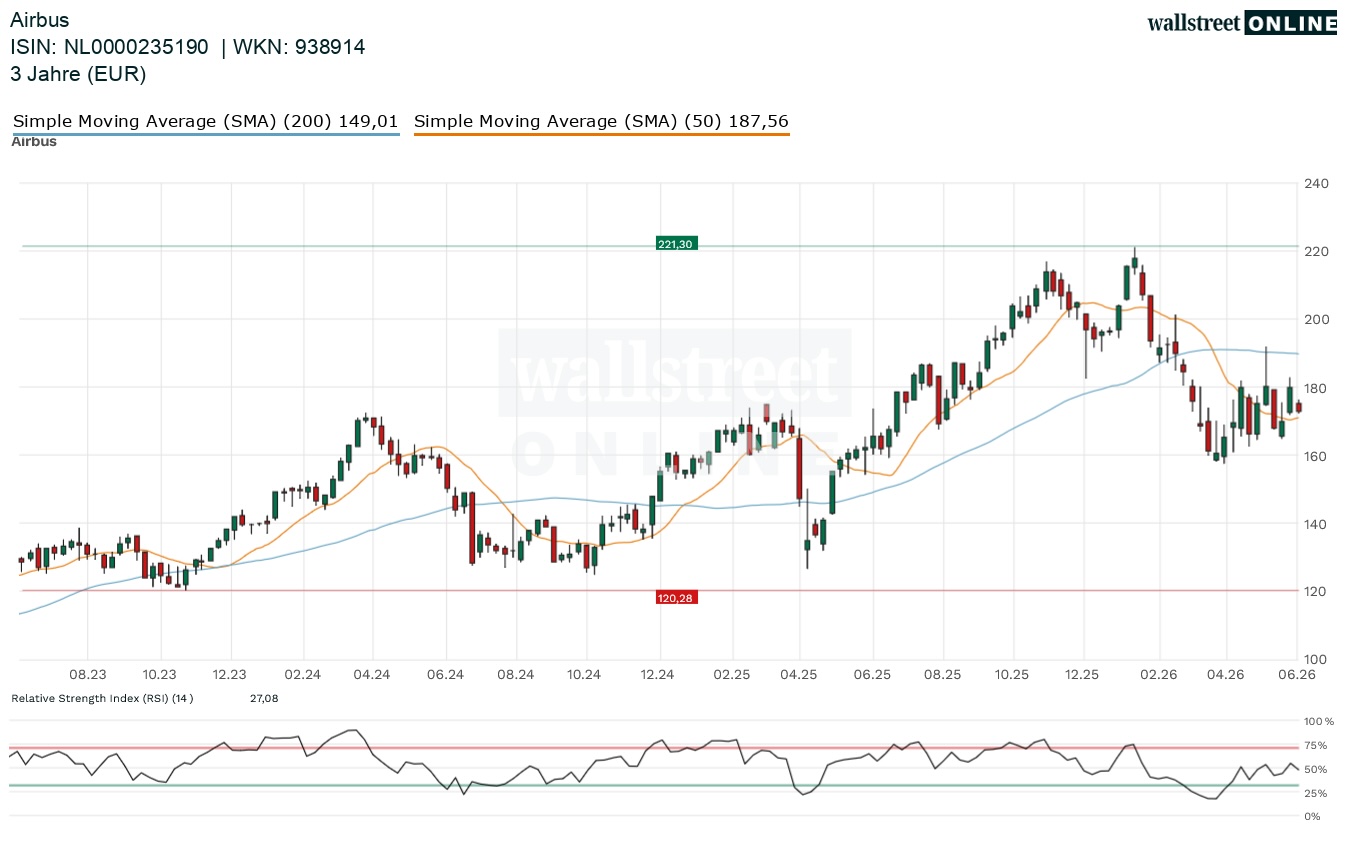Click the green 221,30 high price marker
Screen dimensions: 1349x843
[x=677, y=243]
